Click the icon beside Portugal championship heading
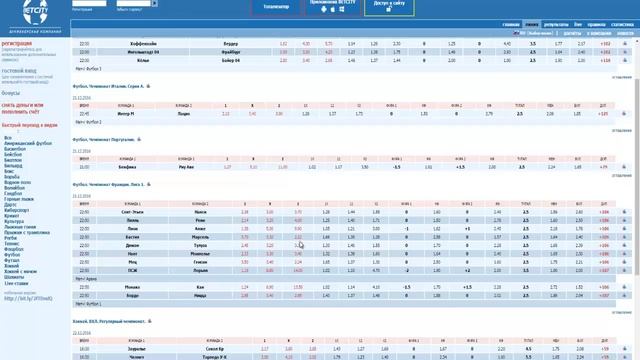This screenshot has height=360, width=640. (139, 140)
